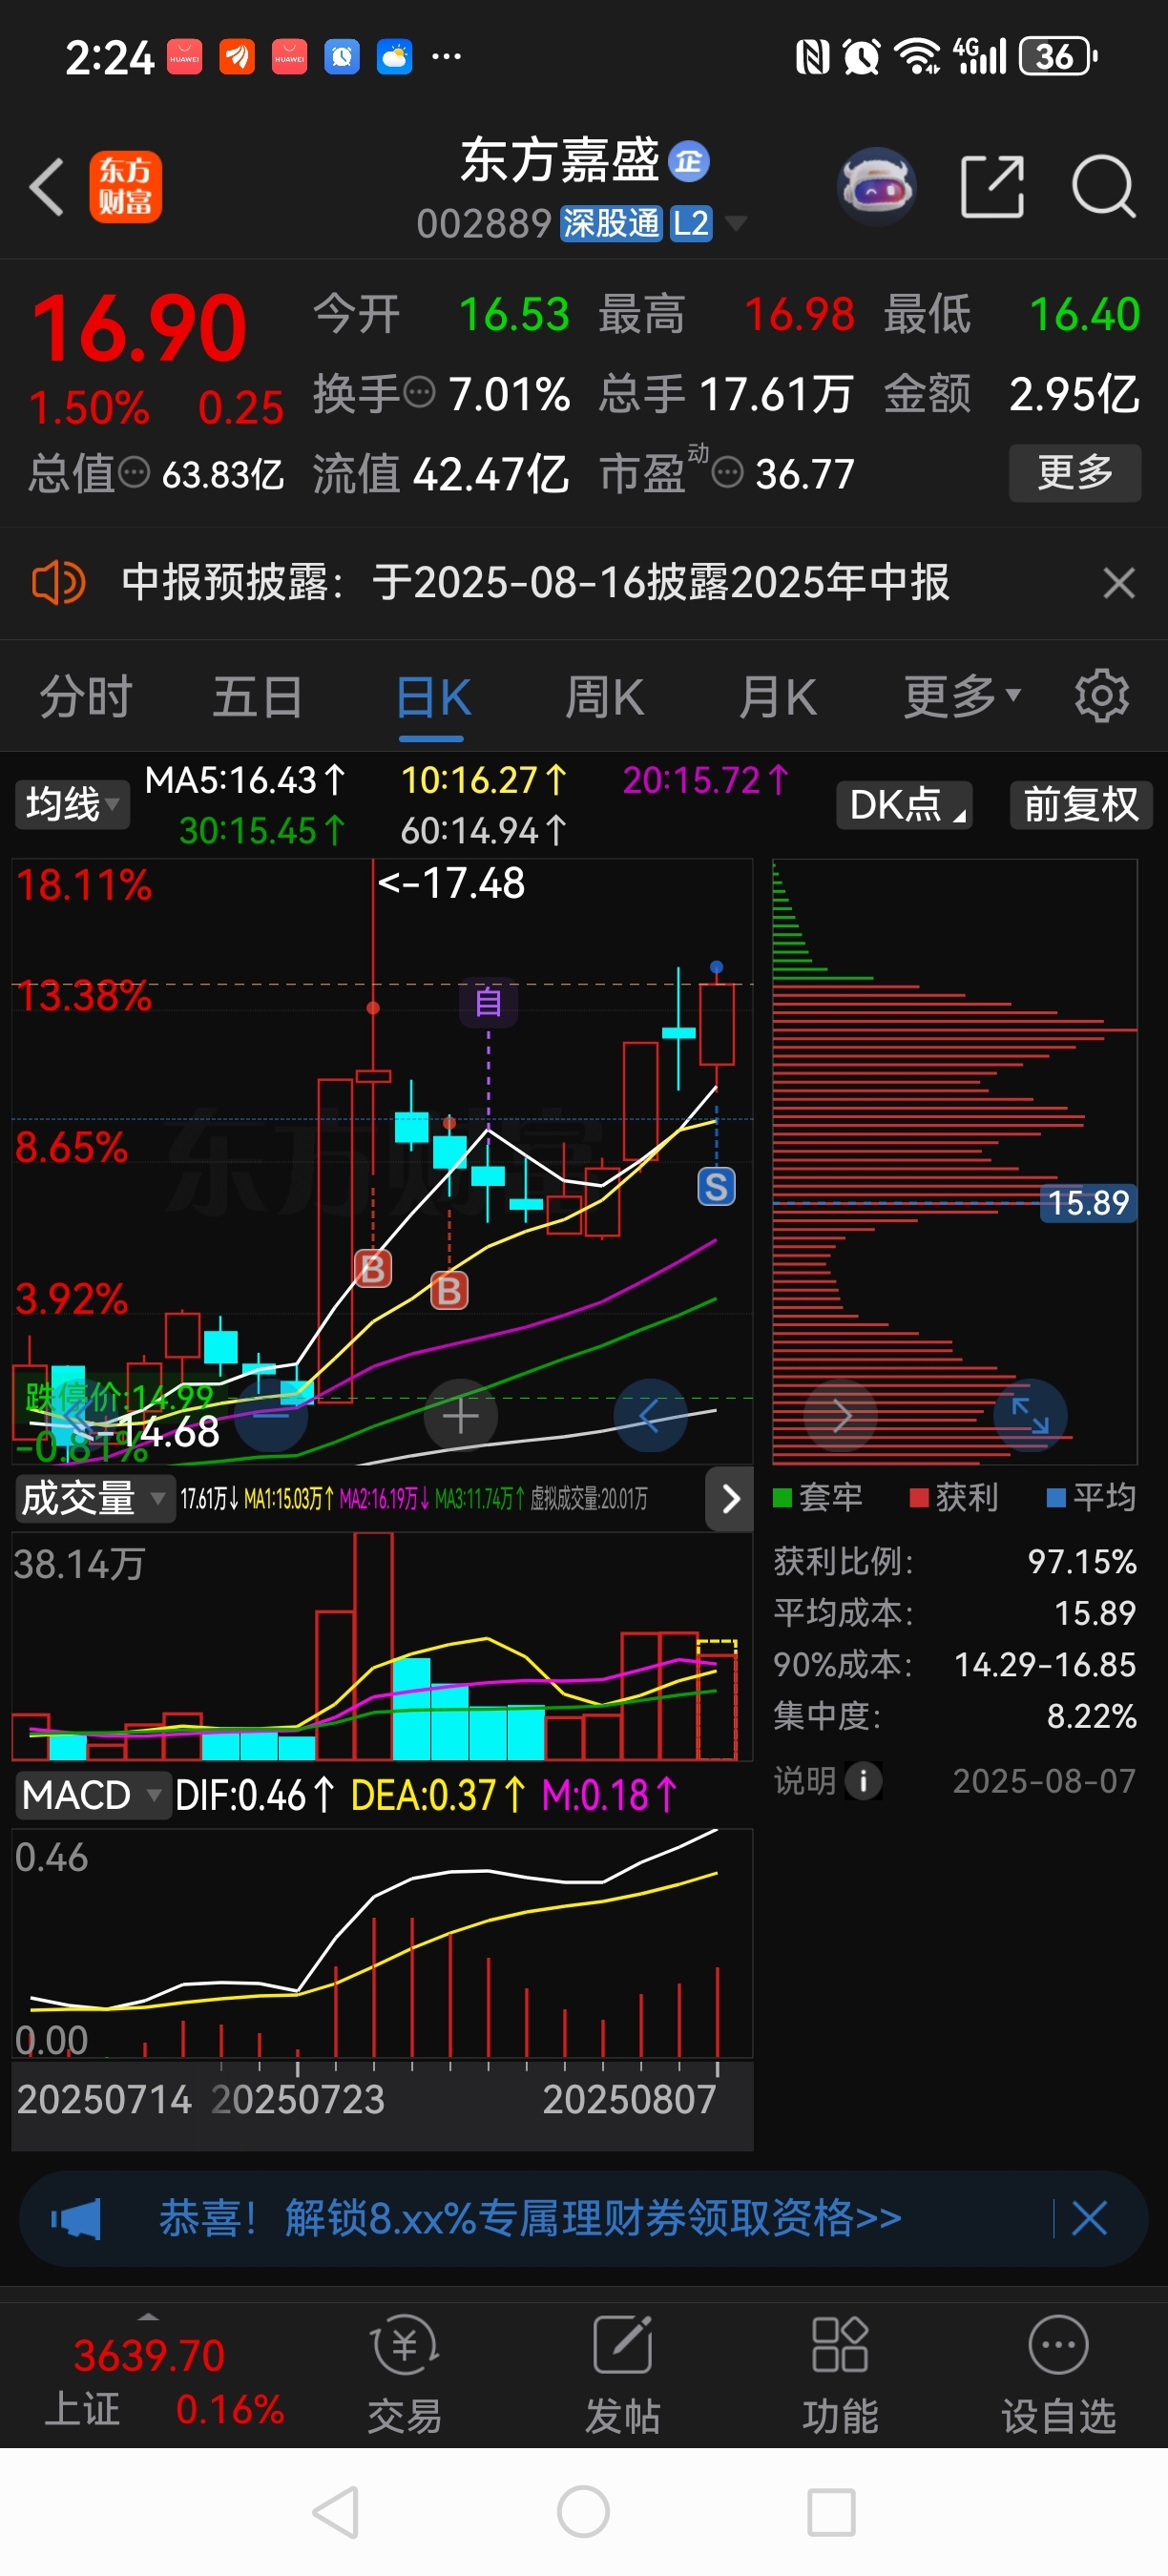Open the AI robot assistant icon
1168x2576 pixels.
[x=876, y=186]
